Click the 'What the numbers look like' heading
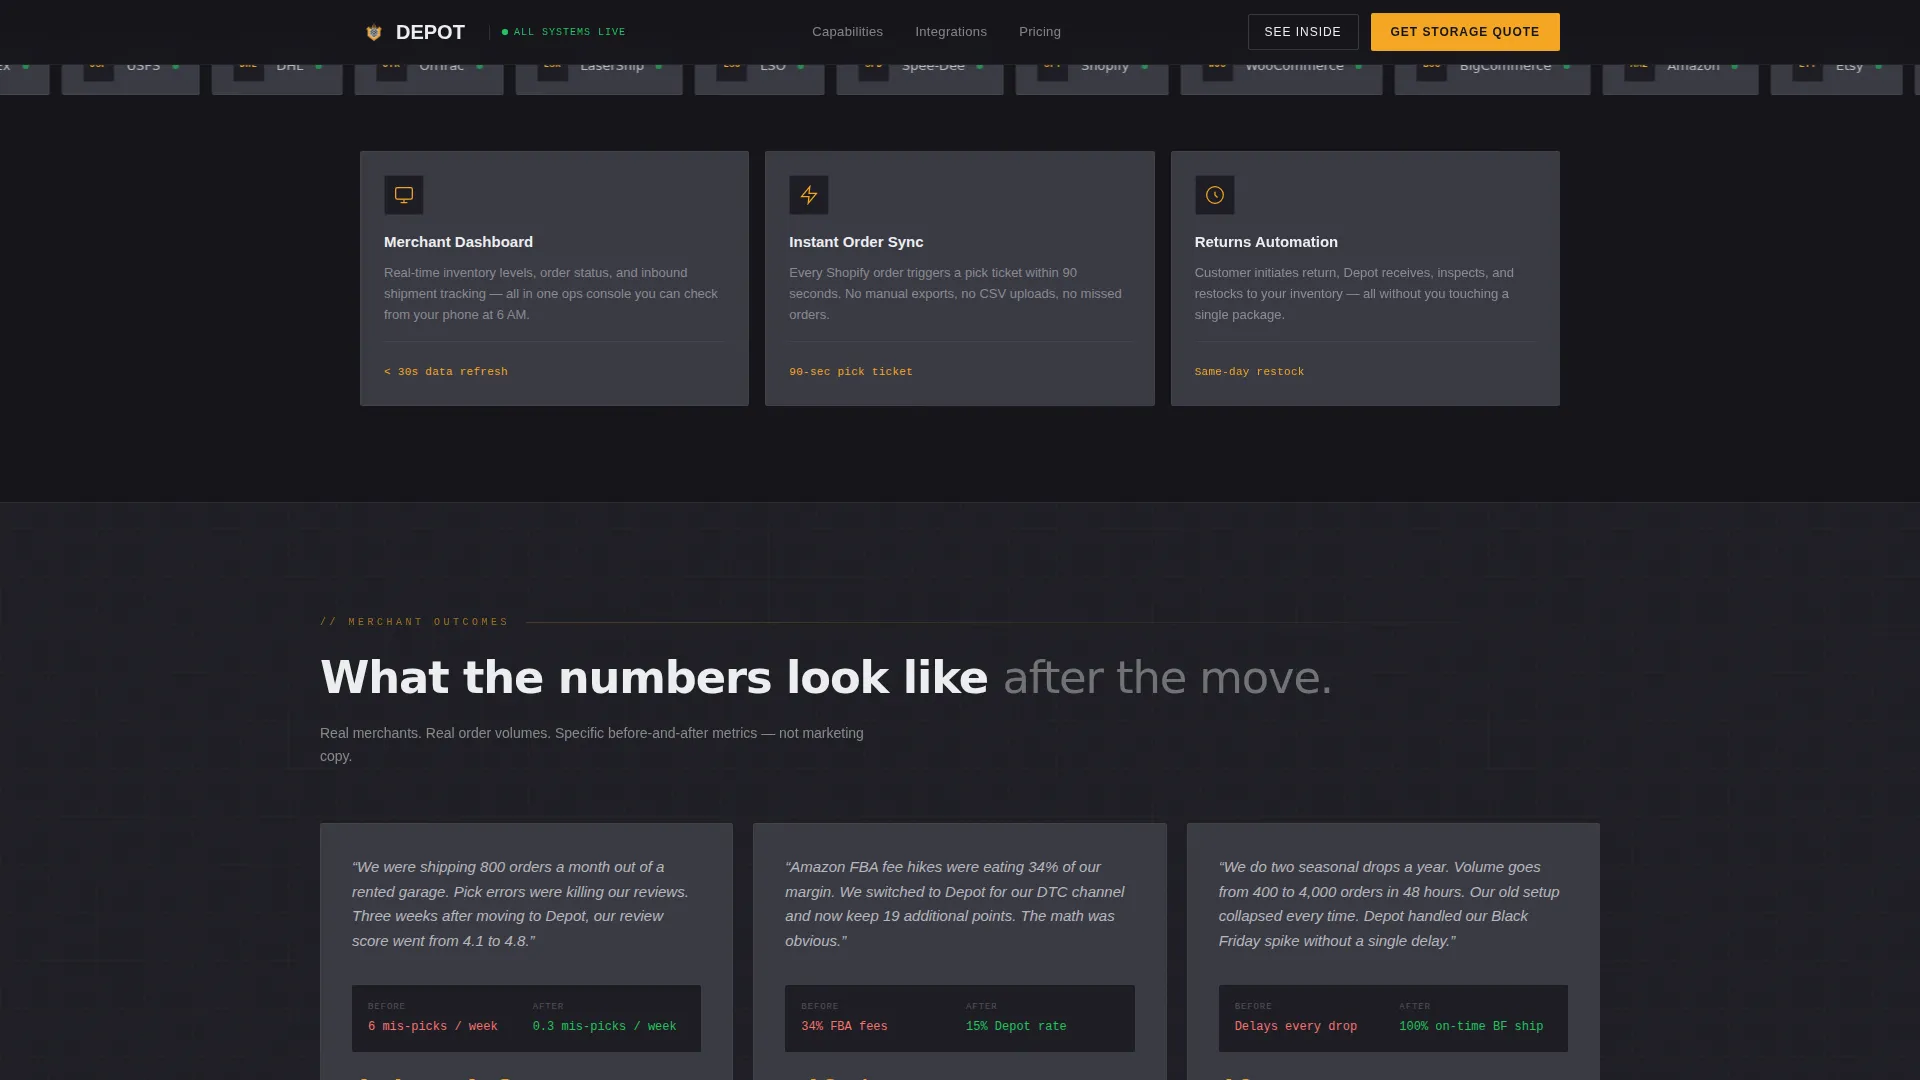 coord(654,678)
